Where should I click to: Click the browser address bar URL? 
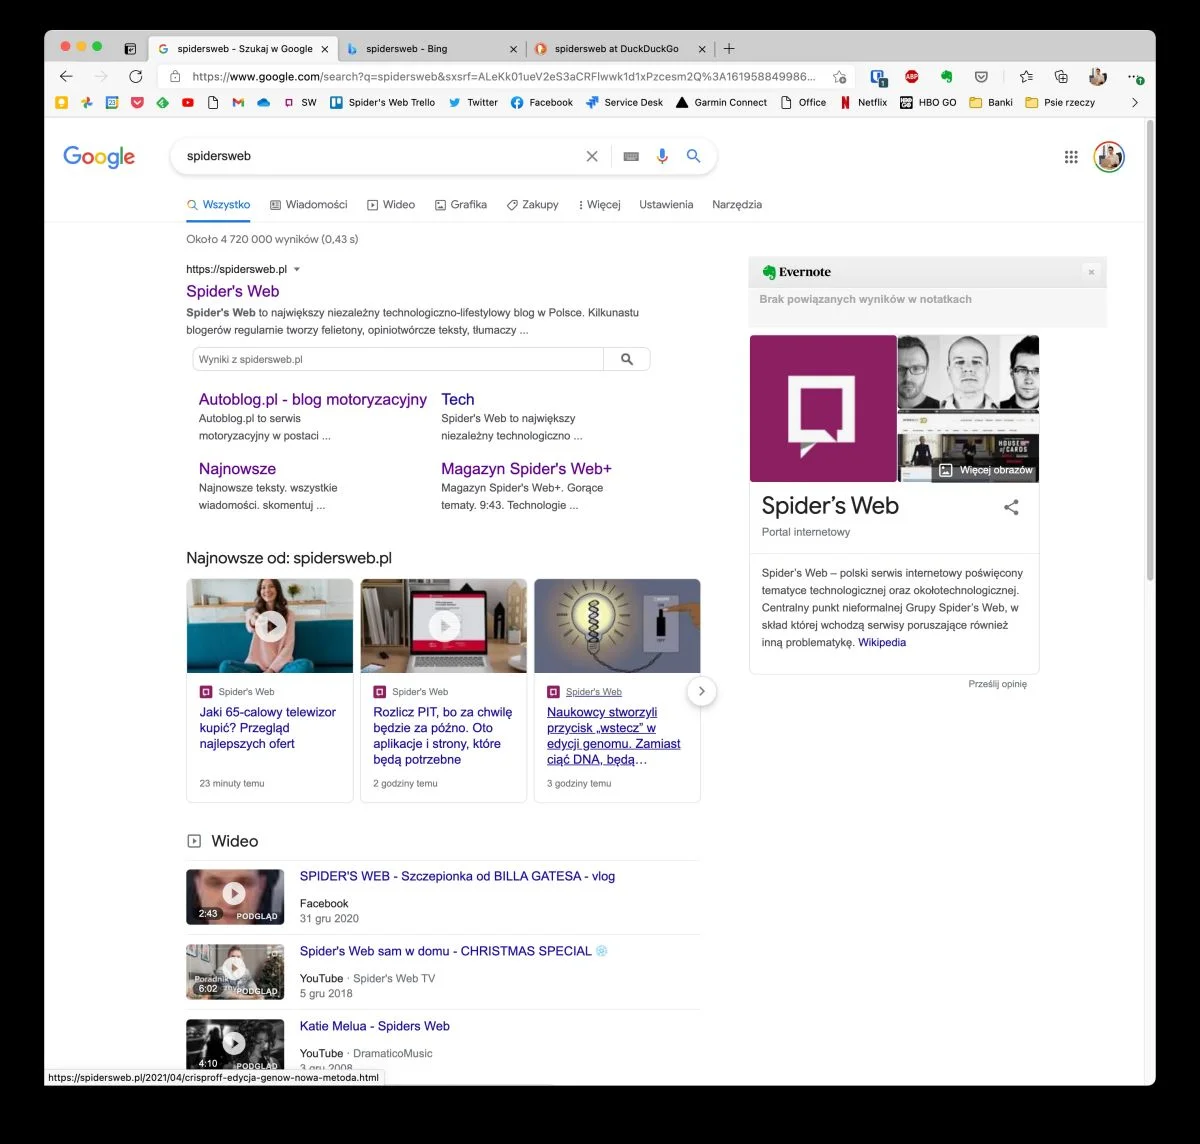click(504, 76)
